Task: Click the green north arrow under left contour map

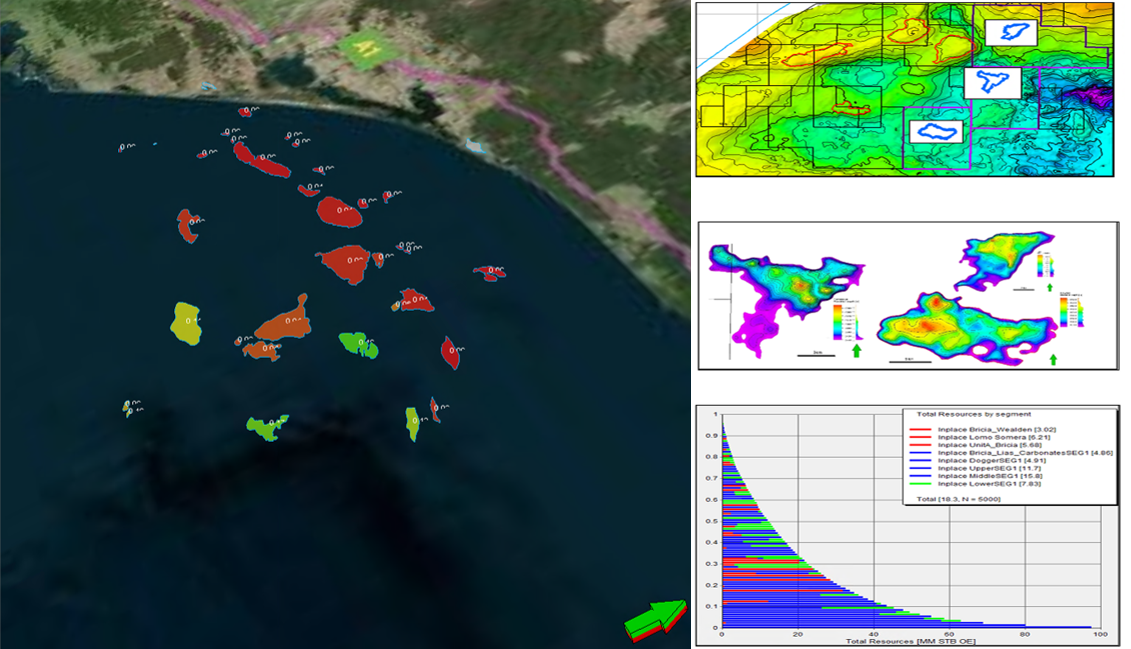Action: pyautogui.click(x=855, y=350)
